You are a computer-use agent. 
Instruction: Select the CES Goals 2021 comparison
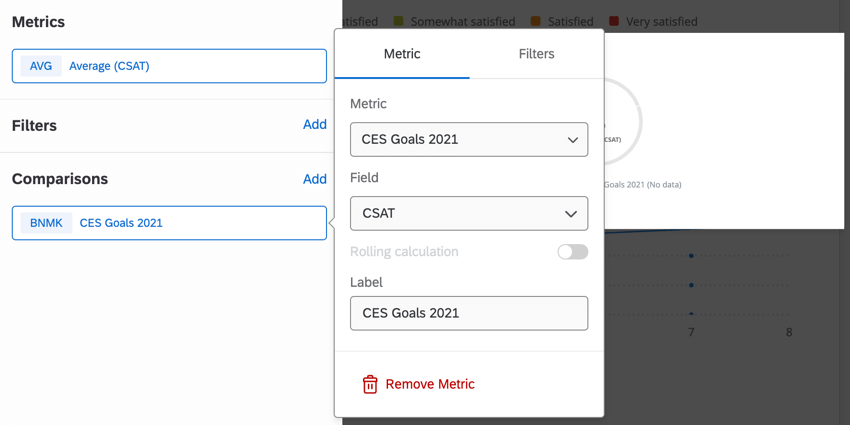[121, 223]
